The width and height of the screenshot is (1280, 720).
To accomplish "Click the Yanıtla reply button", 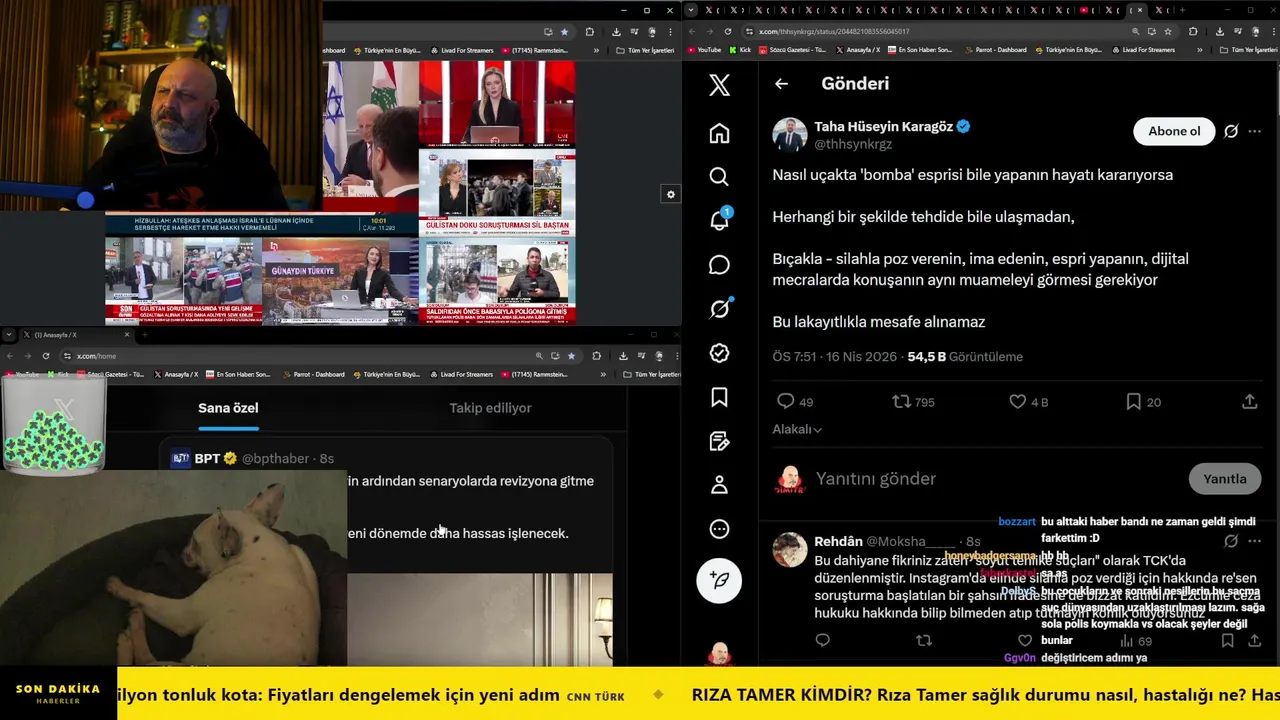I will click(x=1225, y=479).
